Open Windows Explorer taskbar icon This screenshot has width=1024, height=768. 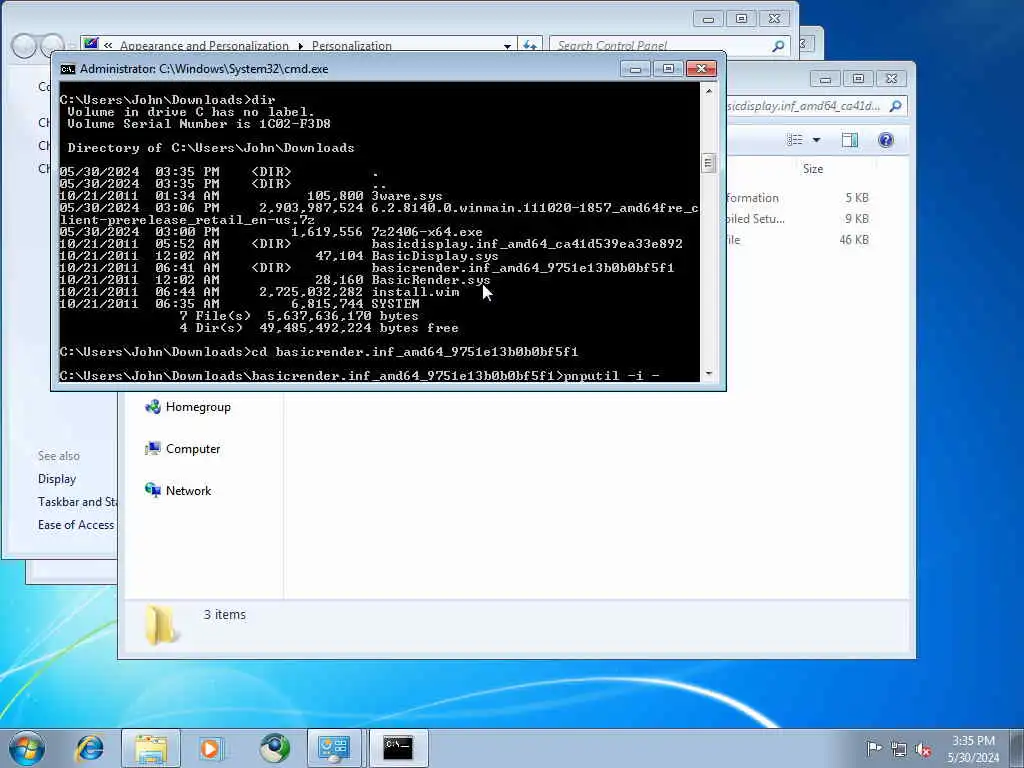(x=151, y=748)
